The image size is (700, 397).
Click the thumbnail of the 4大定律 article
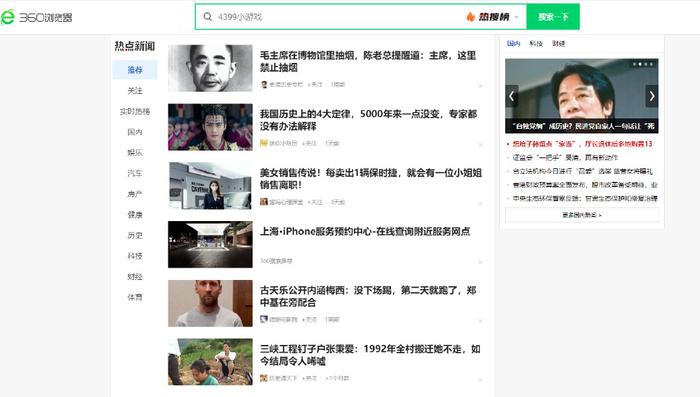point(210,127)
